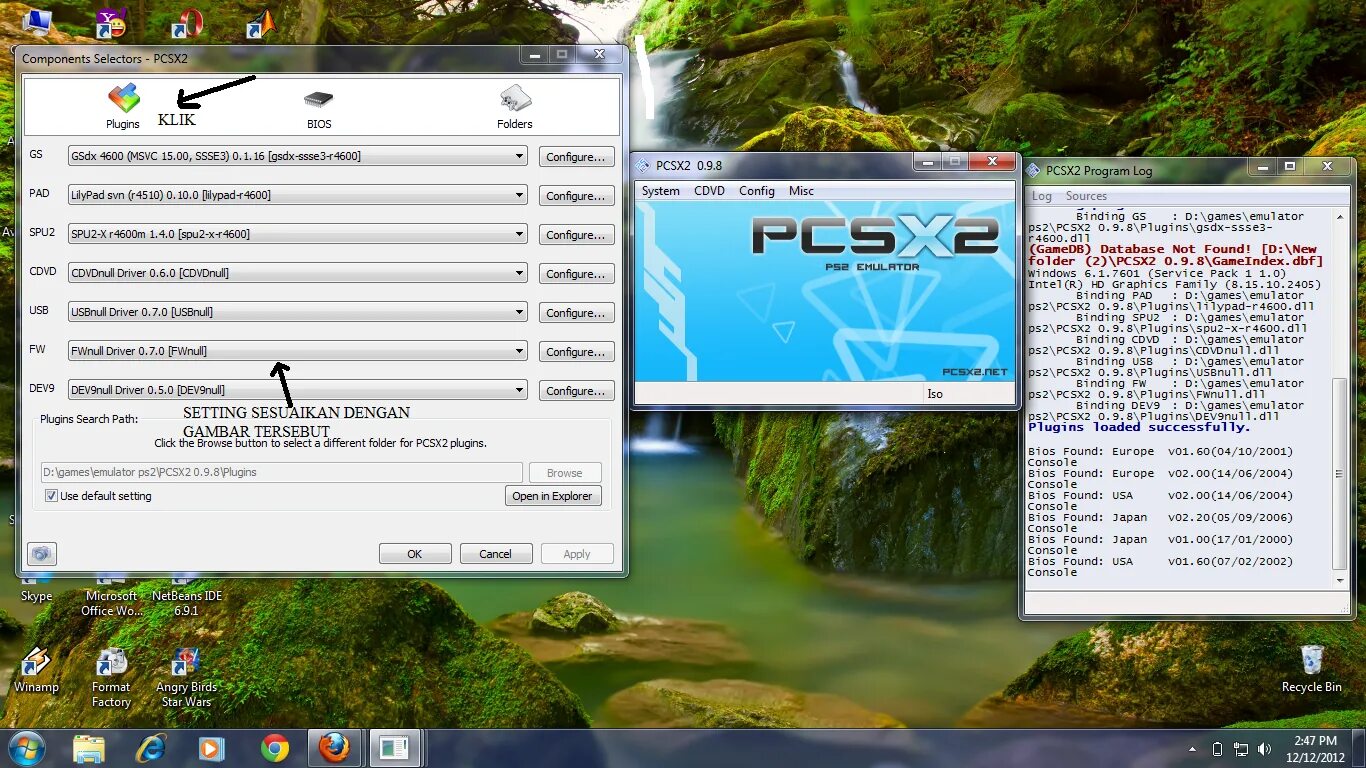The width and height of the screenshot is (1366, 768).
Task: Open Windows Media Player from taskbar
Action: click(x=211, y=748)
